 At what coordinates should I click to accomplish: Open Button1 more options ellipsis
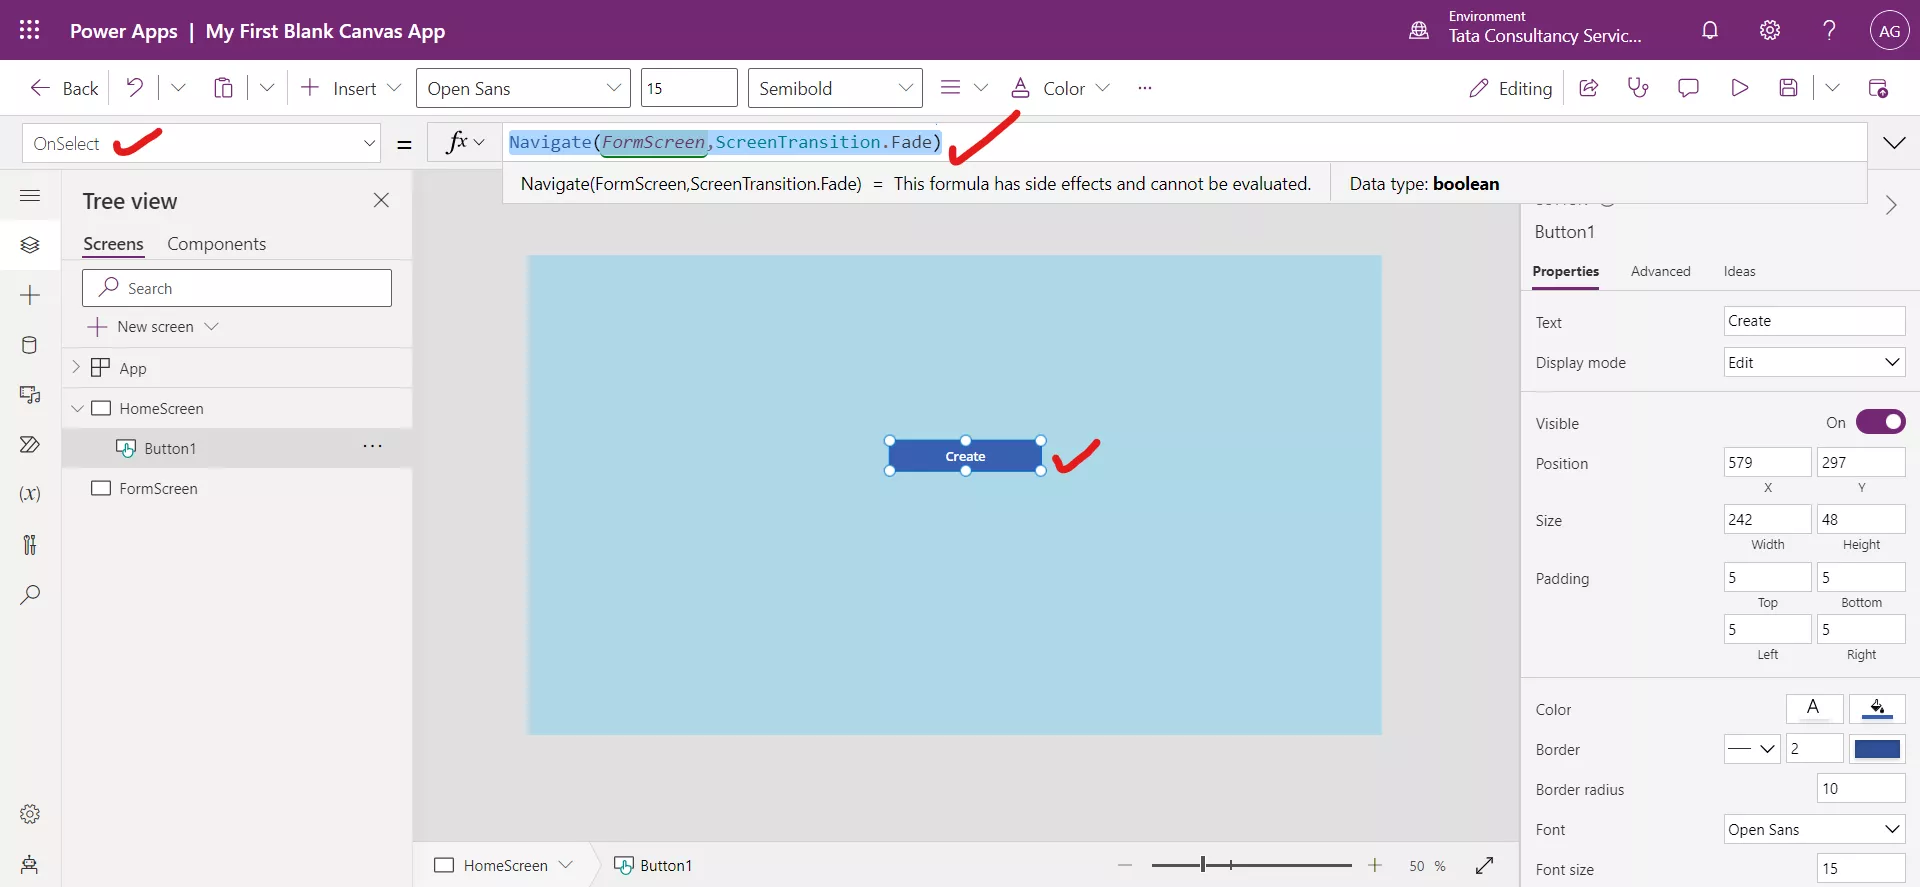click(x=372, y=447)
